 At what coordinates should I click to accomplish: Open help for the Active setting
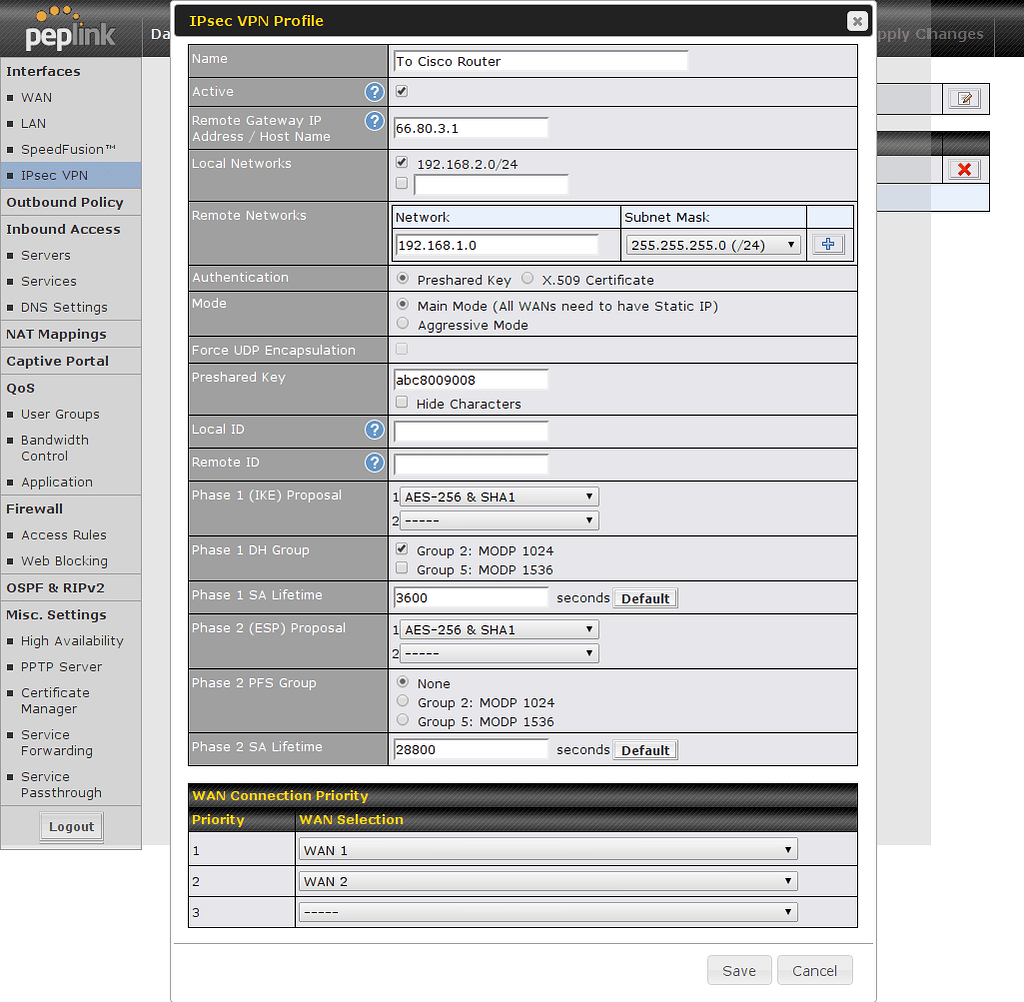[374, 91]
